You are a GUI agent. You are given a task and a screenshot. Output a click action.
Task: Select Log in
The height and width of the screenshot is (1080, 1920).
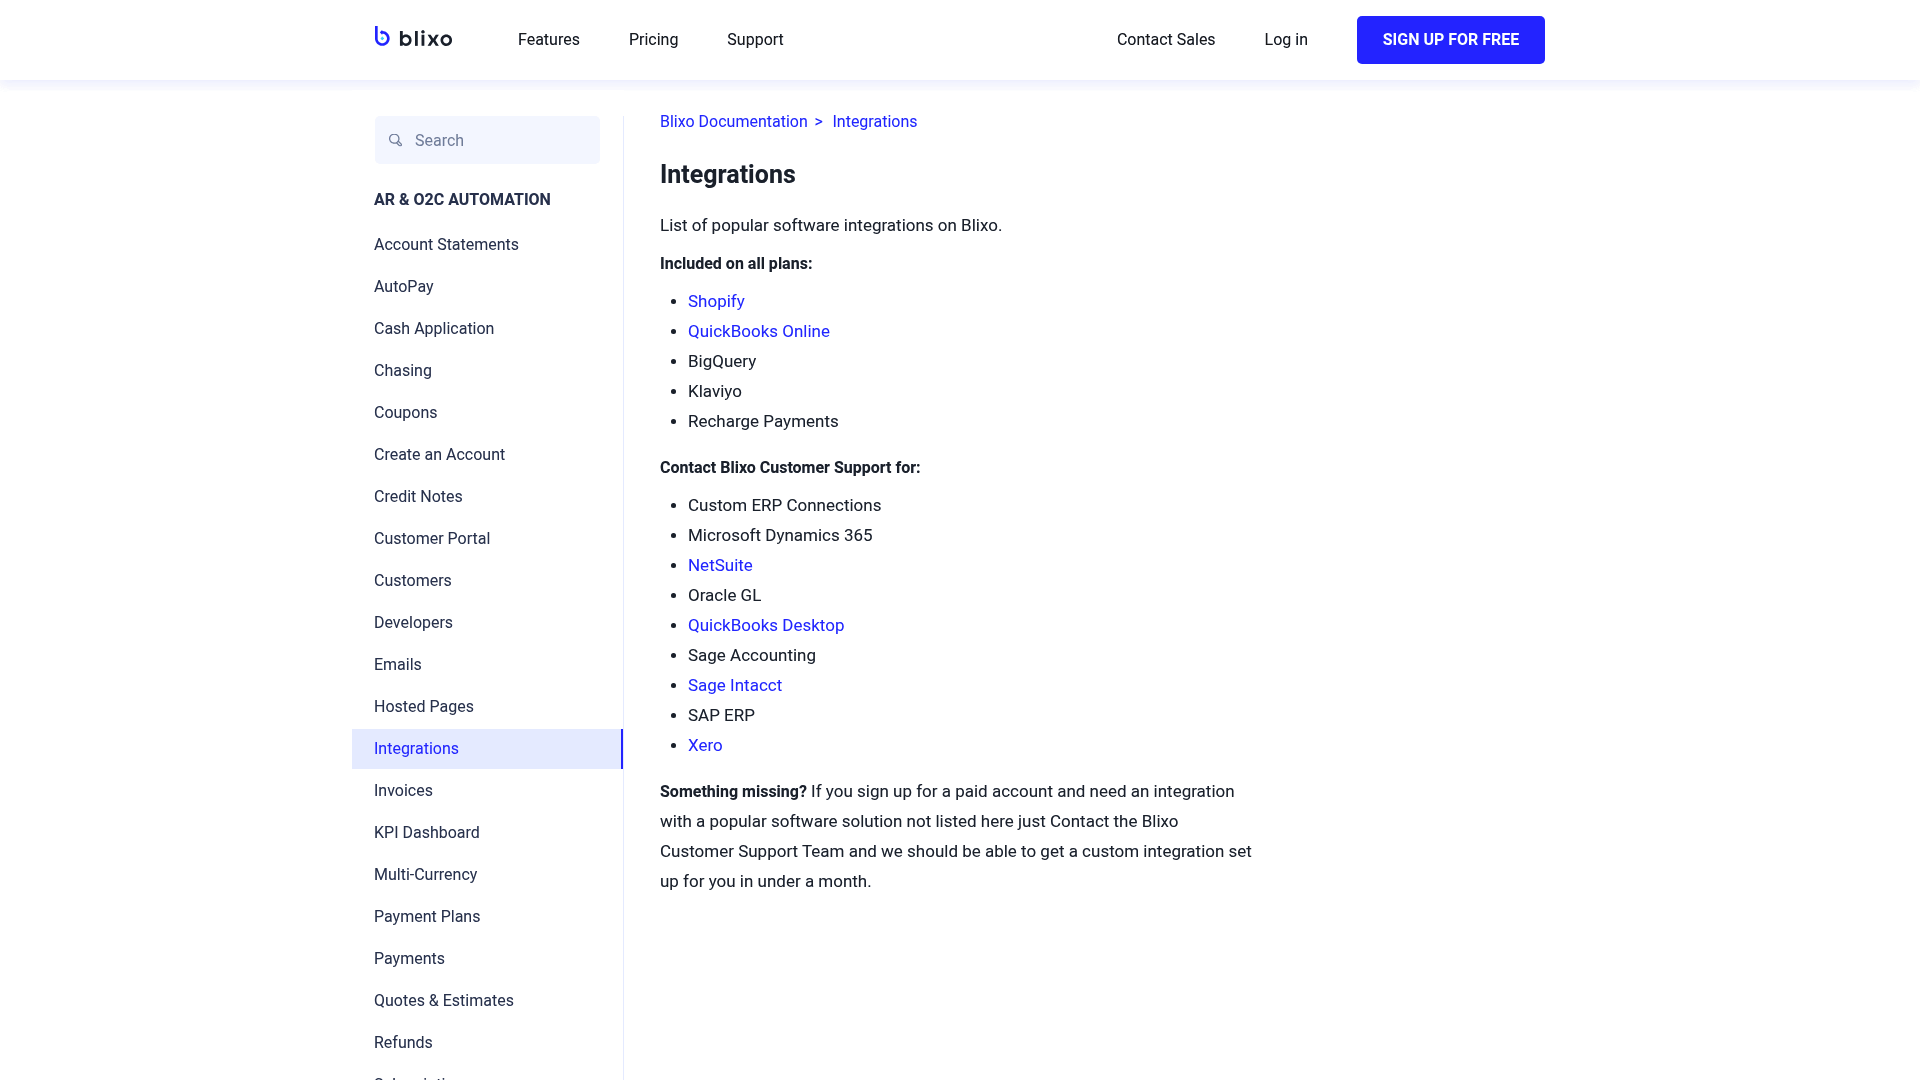click(1285, 40)
